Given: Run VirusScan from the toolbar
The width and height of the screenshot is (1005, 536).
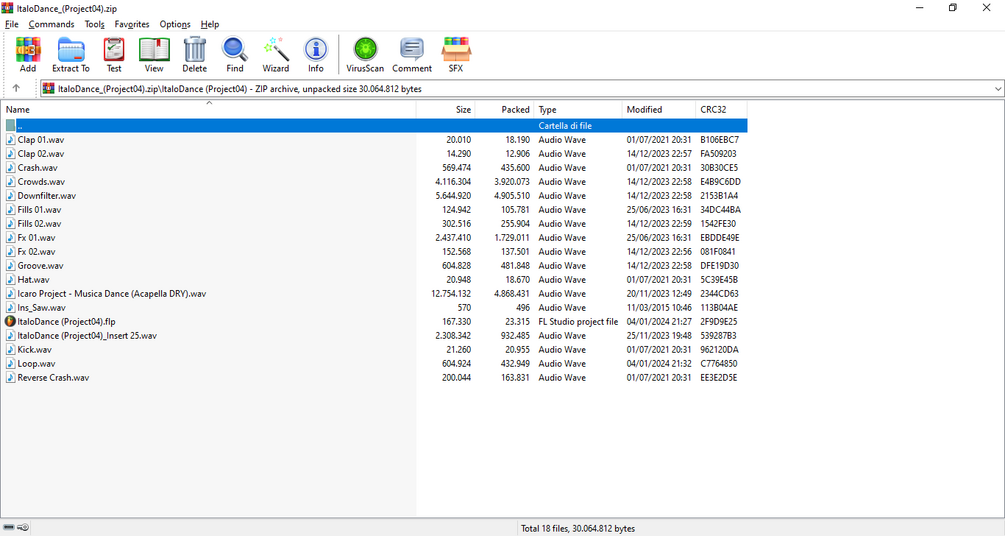Looking at the screenshot, I should pos(365,49).
